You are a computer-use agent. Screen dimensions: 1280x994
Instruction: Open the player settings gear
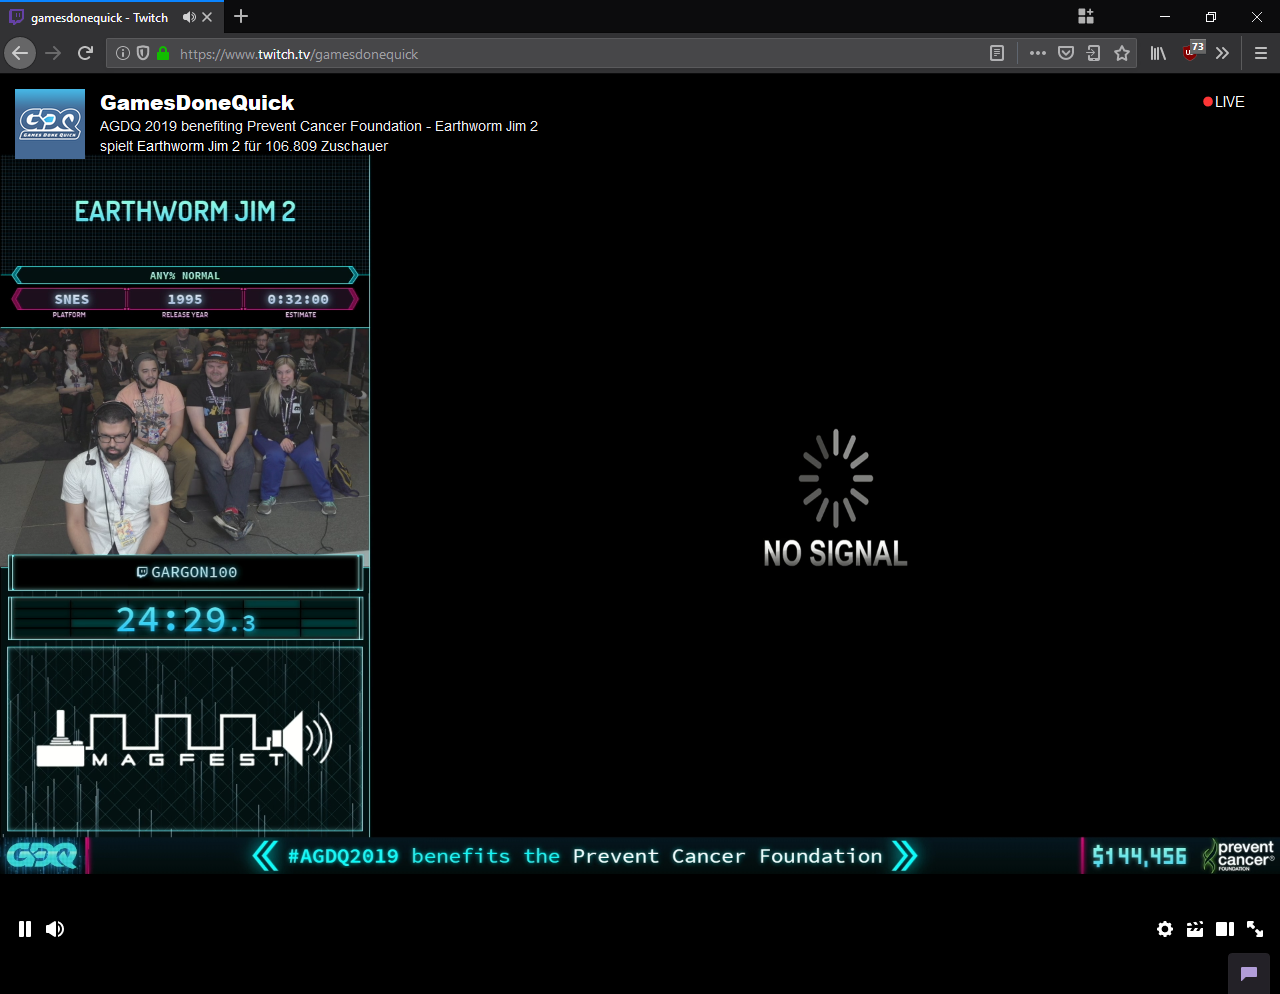(1165, 929)
